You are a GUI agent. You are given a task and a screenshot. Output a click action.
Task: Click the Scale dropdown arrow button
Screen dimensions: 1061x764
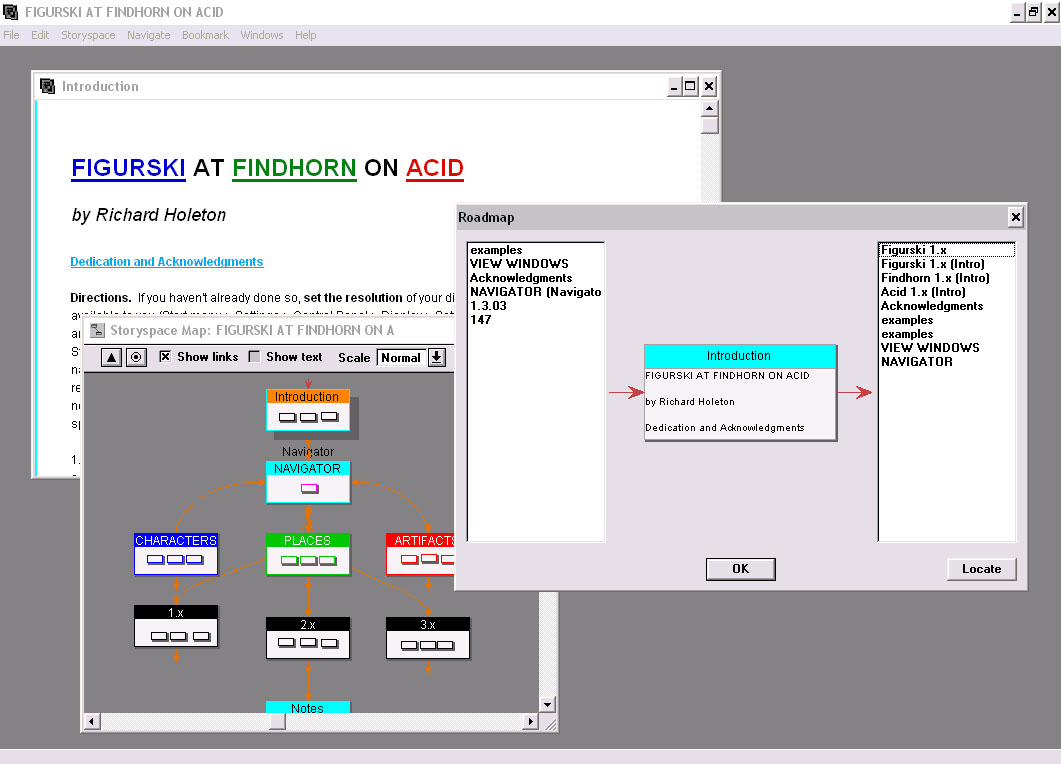437,357
